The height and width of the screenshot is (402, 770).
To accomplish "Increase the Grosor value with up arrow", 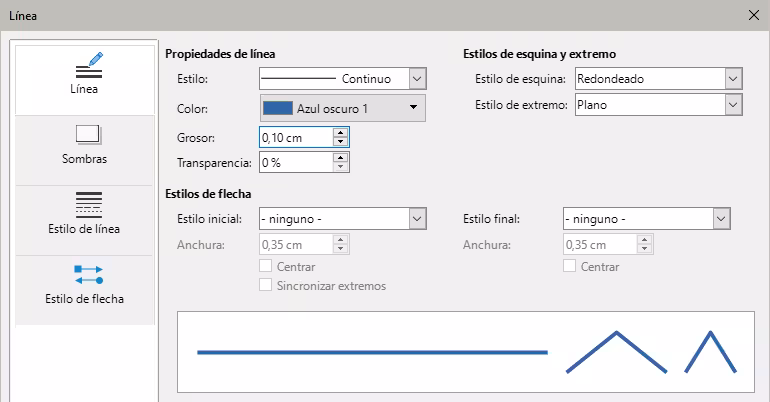I will pos(340,133).
